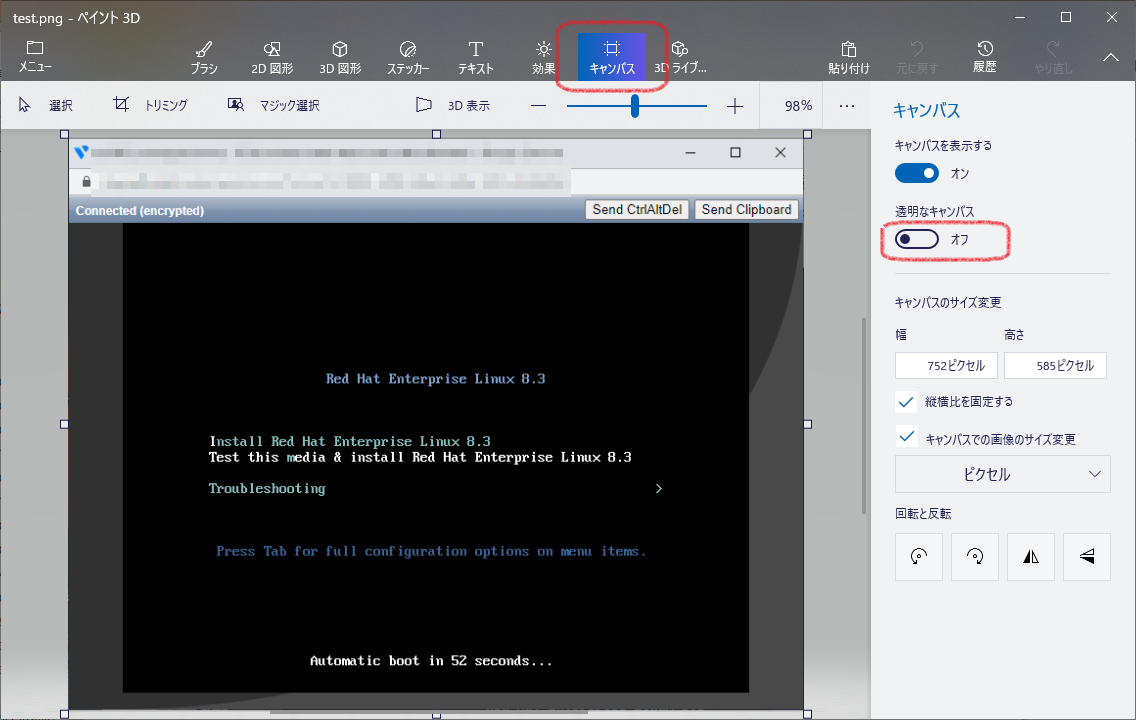Zoom in with the plus icon
The height and width of the screenshot is (720, 1136).
pos(735,106)
